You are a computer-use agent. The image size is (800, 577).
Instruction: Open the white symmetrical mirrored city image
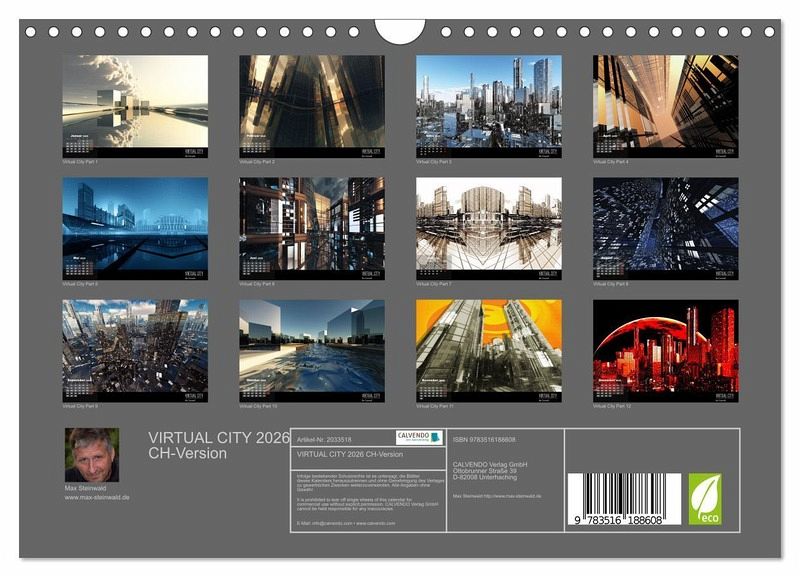[x=489, y=229]
